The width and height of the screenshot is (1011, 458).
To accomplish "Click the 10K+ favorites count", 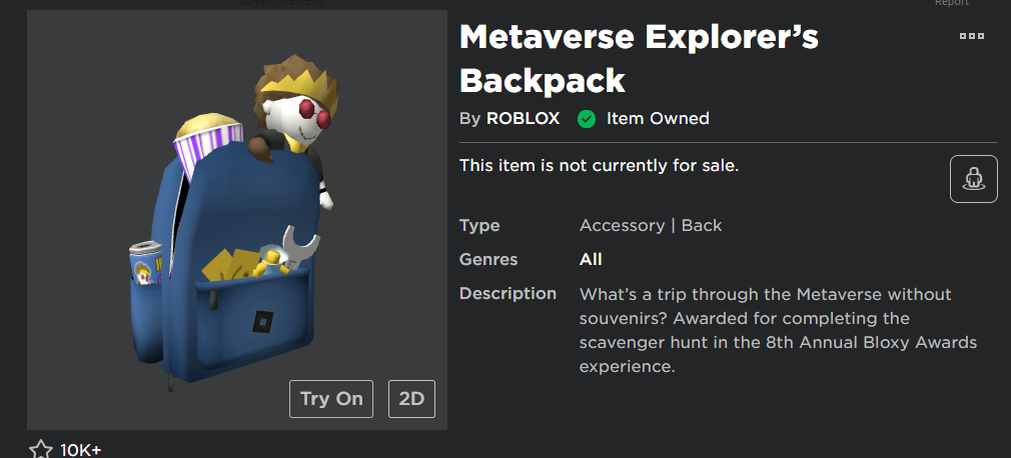I will pos(80,450).
